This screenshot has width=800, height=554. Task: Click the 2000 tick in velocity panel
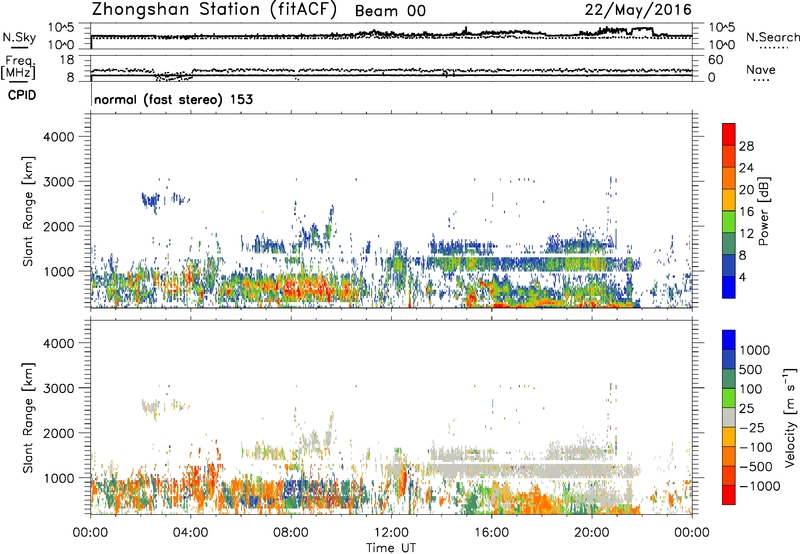58,433
